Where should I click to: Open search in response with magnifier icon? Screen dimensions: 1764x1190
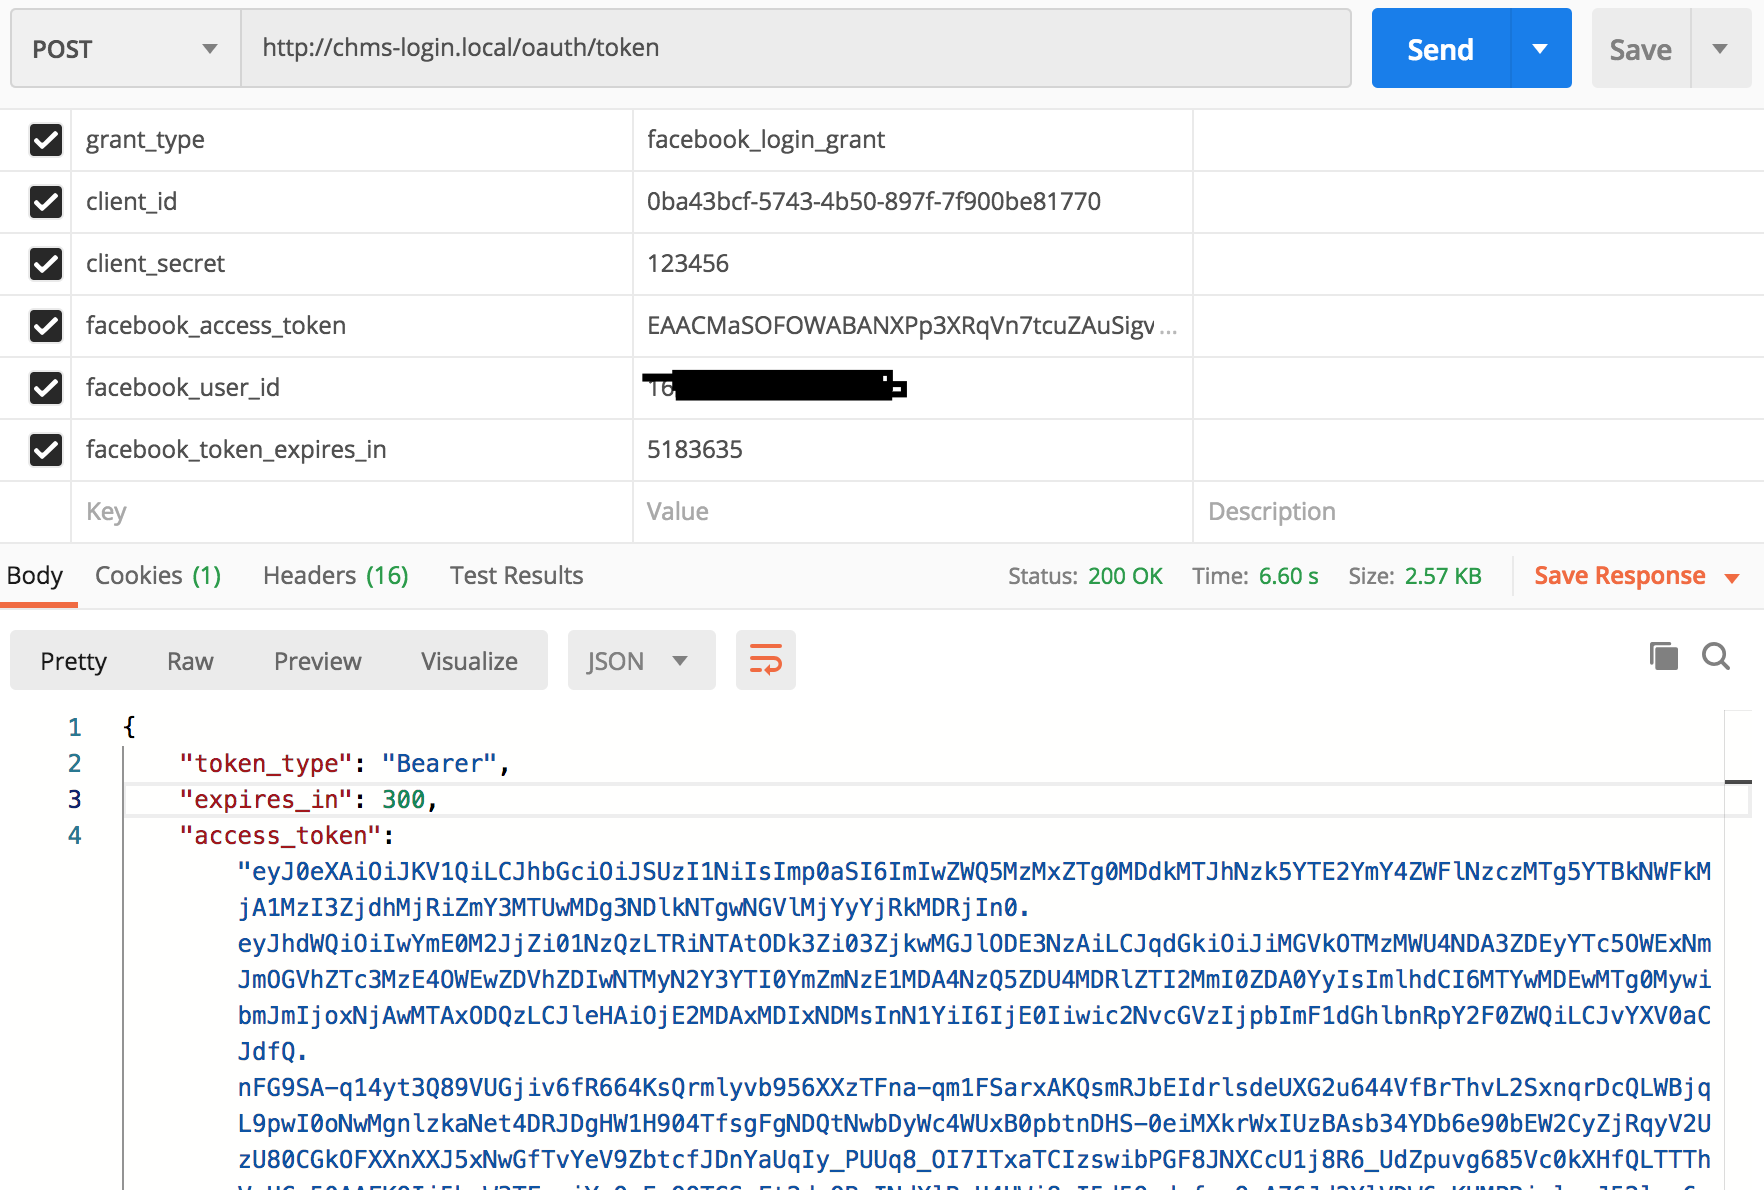click(x=1716, y=656)
